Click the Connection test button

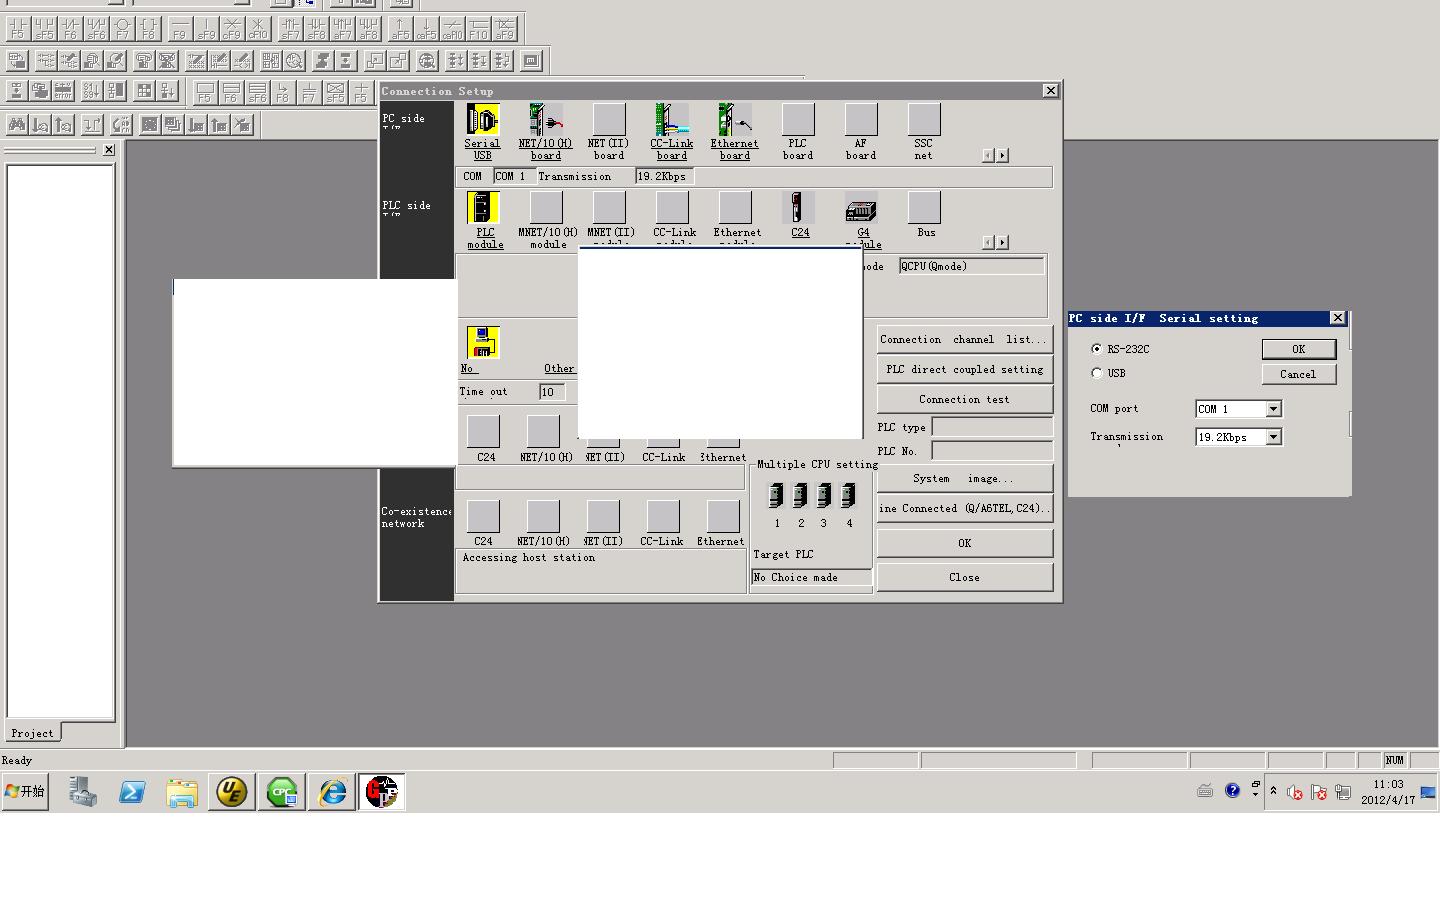[964, 399]
